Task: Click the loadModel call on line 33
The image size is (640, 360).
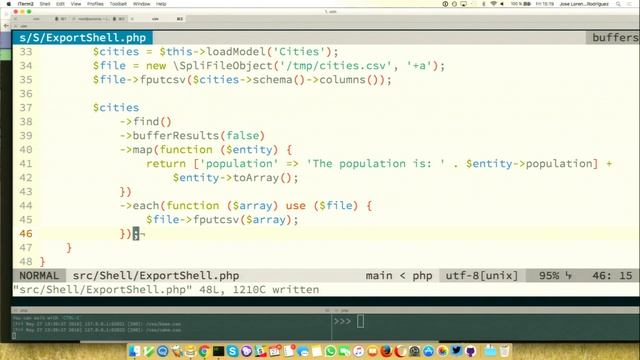Action: coord(236,52)
